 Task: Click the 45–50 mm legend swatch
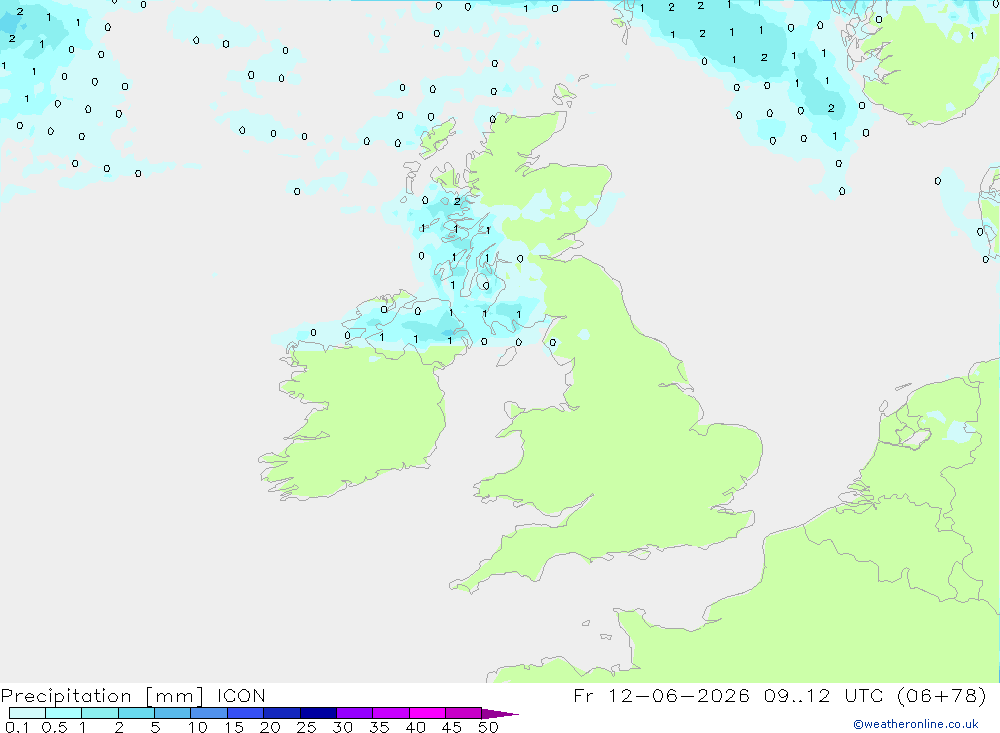[463, 713]
